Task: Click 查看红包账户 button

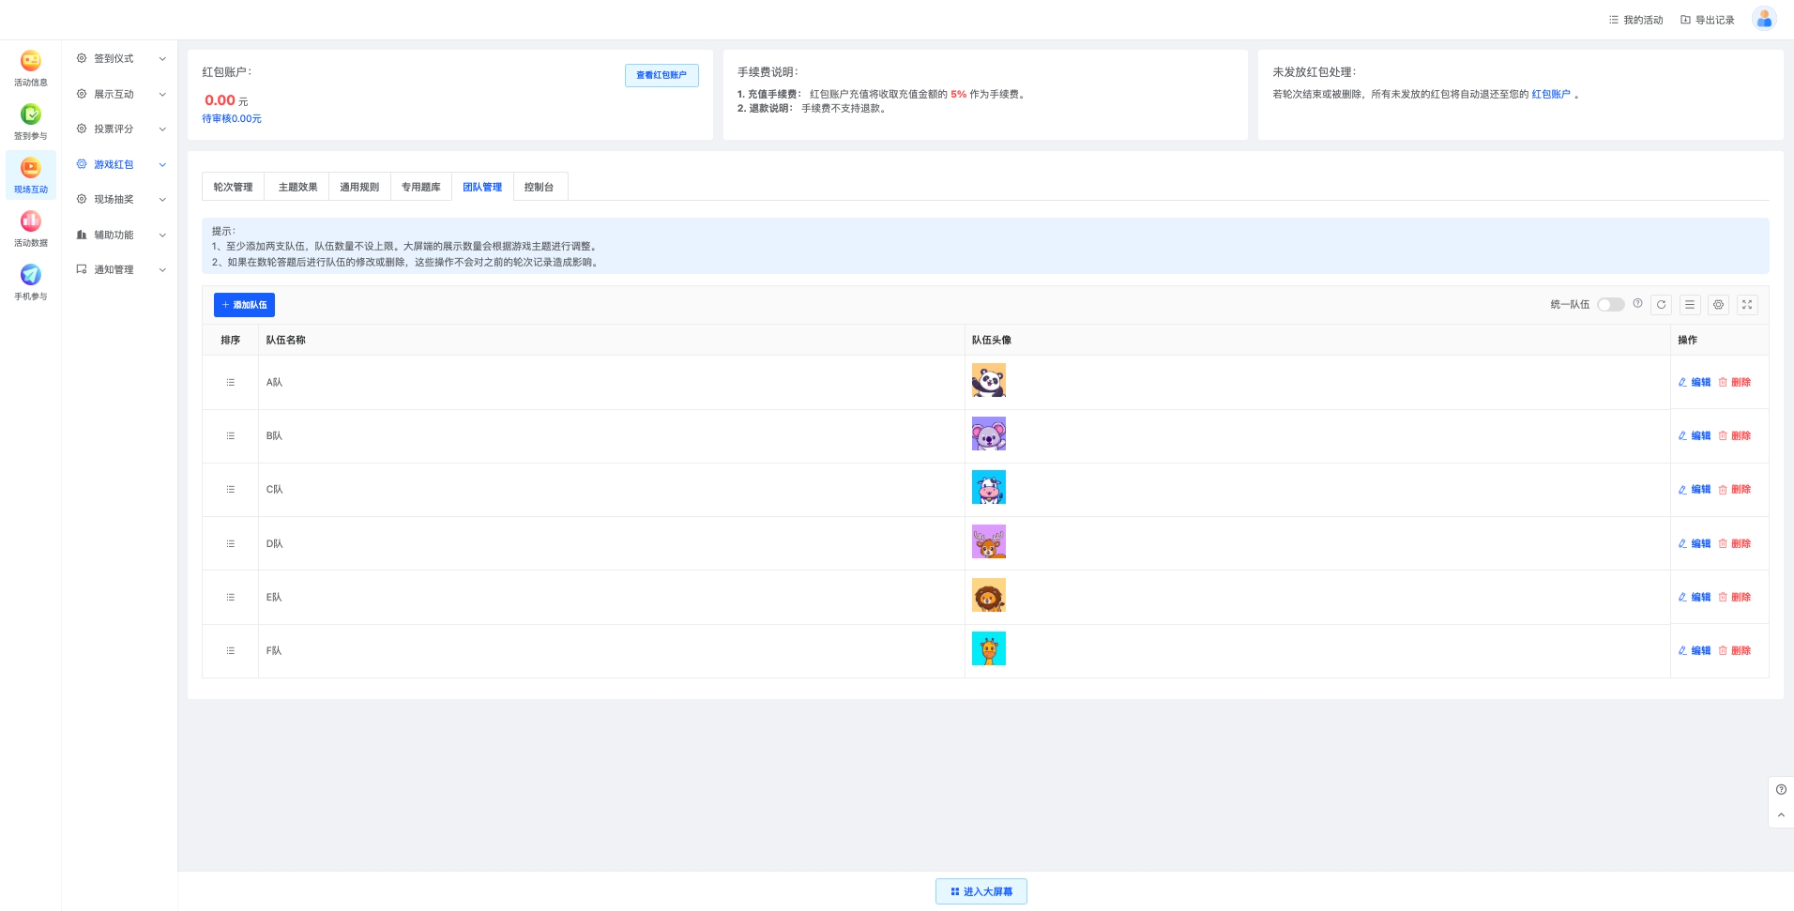Action: (x=661, y=75)
